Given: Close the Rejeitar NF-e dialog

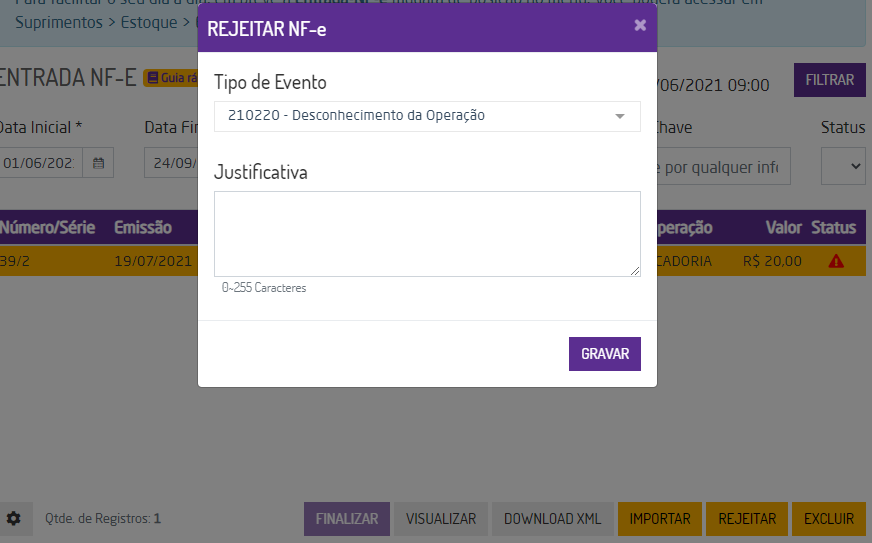Looking at the screenshot, I should (x=640, y=26).
